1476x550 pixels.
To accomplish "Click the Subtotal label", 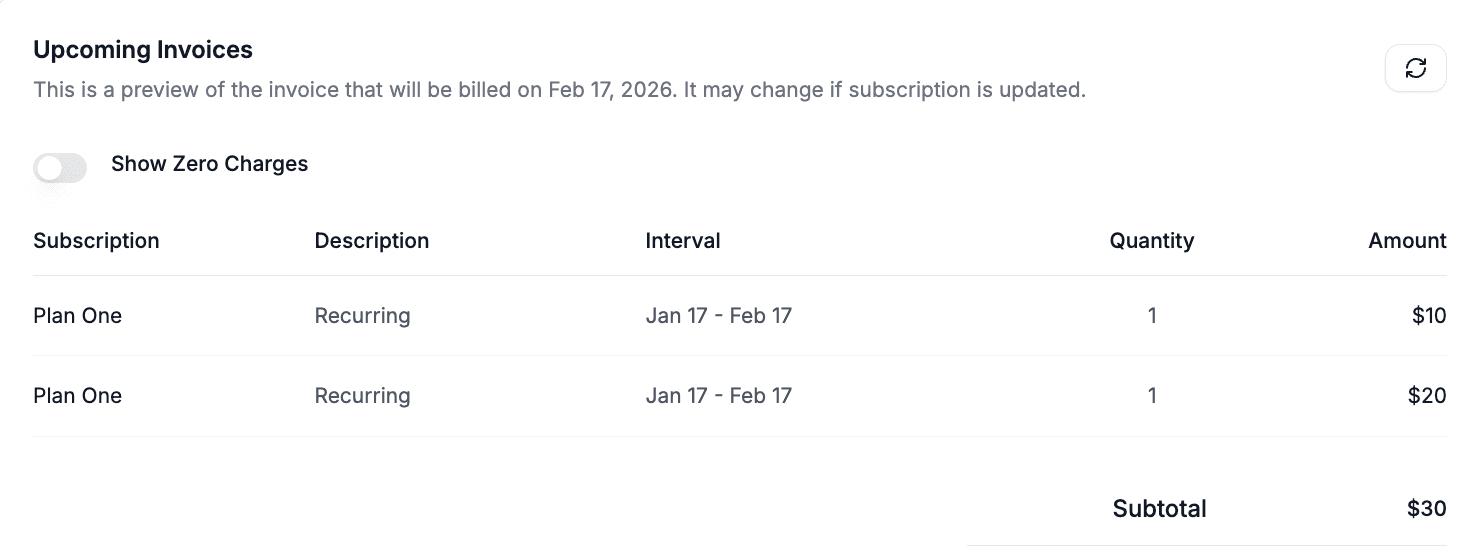I will (1159, 509).
